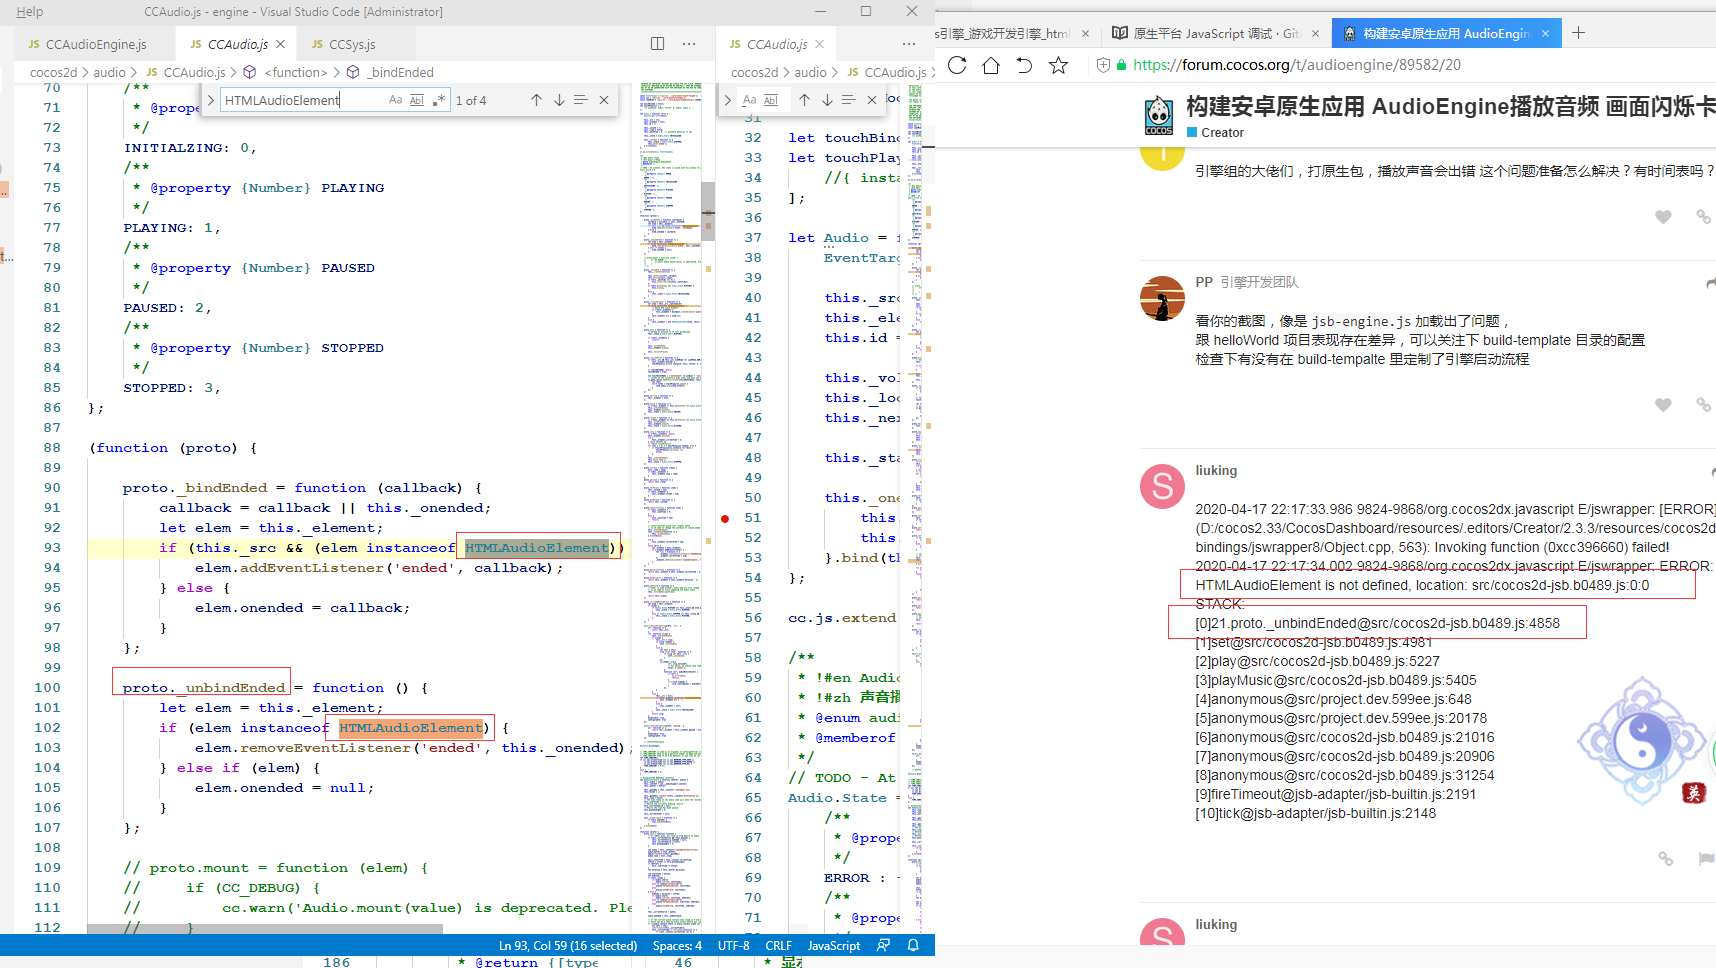The height and width of the screenshot is (968, 1716).
Task: Toggle Match Case in right find widget
Action: tap(749, 100)
